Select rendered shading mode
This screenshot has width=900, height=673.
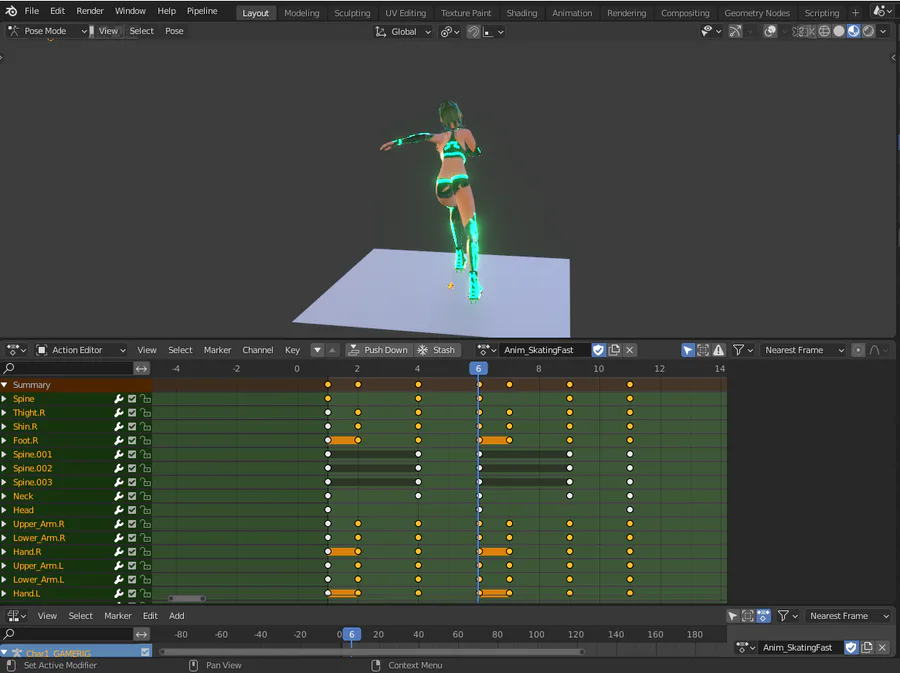(868, 31)
